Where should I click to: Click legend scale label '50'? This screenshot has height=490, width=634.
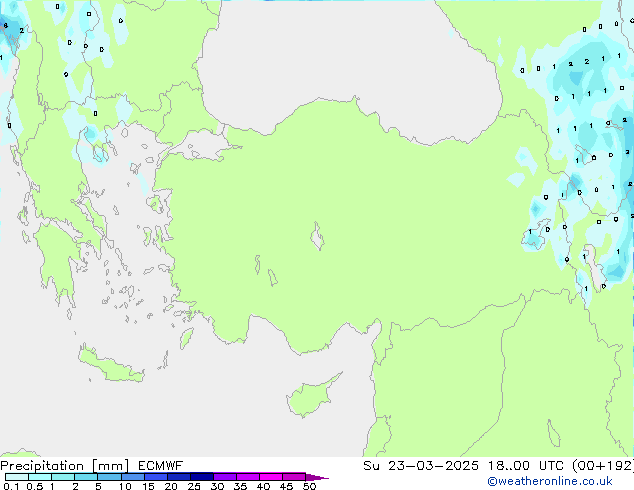309,486
